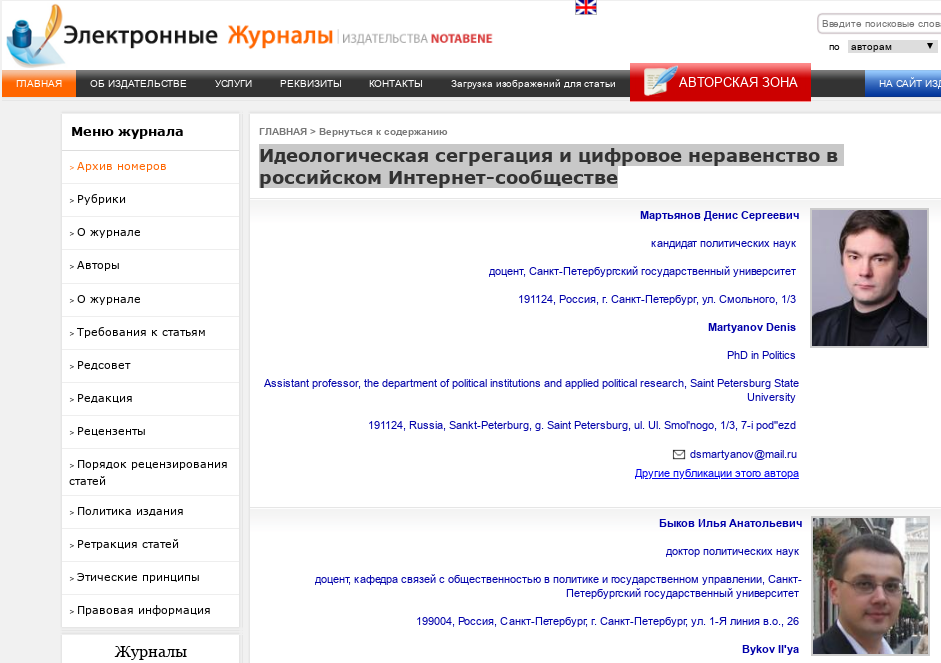Click the English language flag icon
The width and height of the screenshot is (941, 663).
click(x=586, y=7)
